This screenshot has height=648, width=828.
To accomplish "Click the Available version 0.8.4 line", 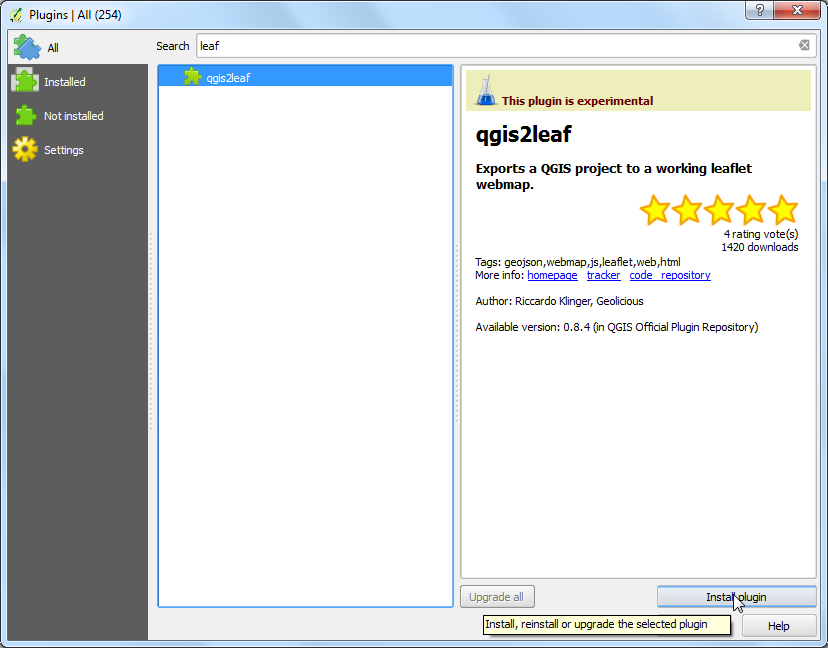I will (617, 327).
